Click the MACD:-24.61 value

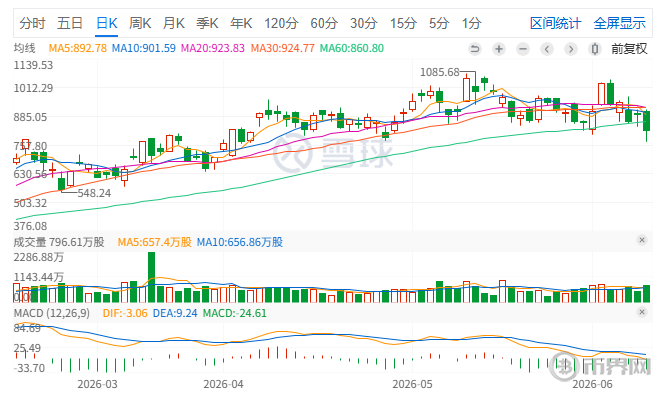[235, 313]
